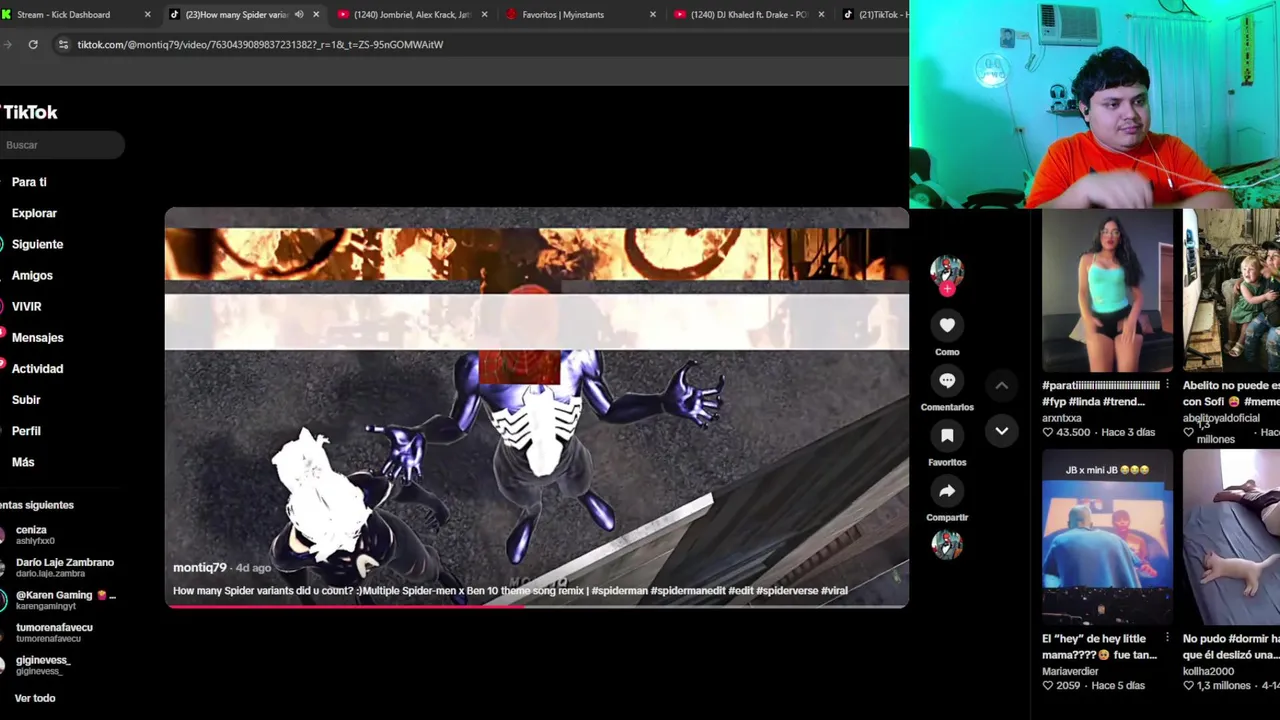Screen dimensions: 1280x720
Task: Click kollha2000 username under thumbnail
Action: click(x=1208, y=671)
